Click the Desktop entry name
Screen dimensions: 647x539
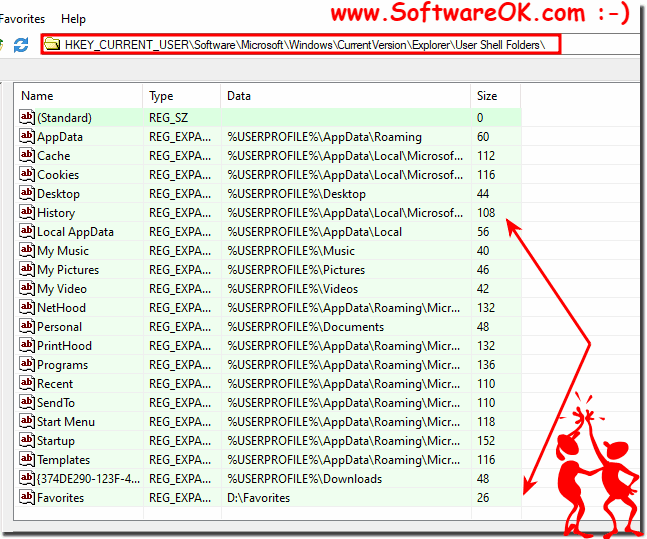pos(58,194)
